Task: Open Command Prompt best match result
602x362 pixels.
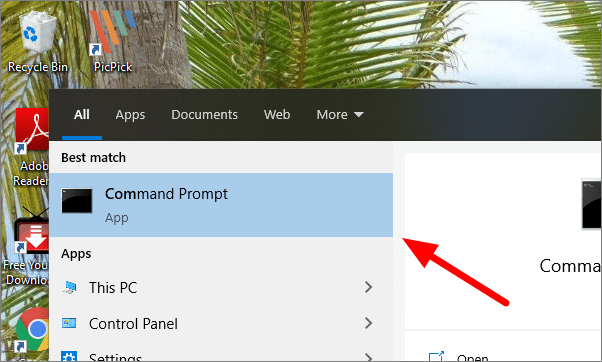Action: (221, 205)
